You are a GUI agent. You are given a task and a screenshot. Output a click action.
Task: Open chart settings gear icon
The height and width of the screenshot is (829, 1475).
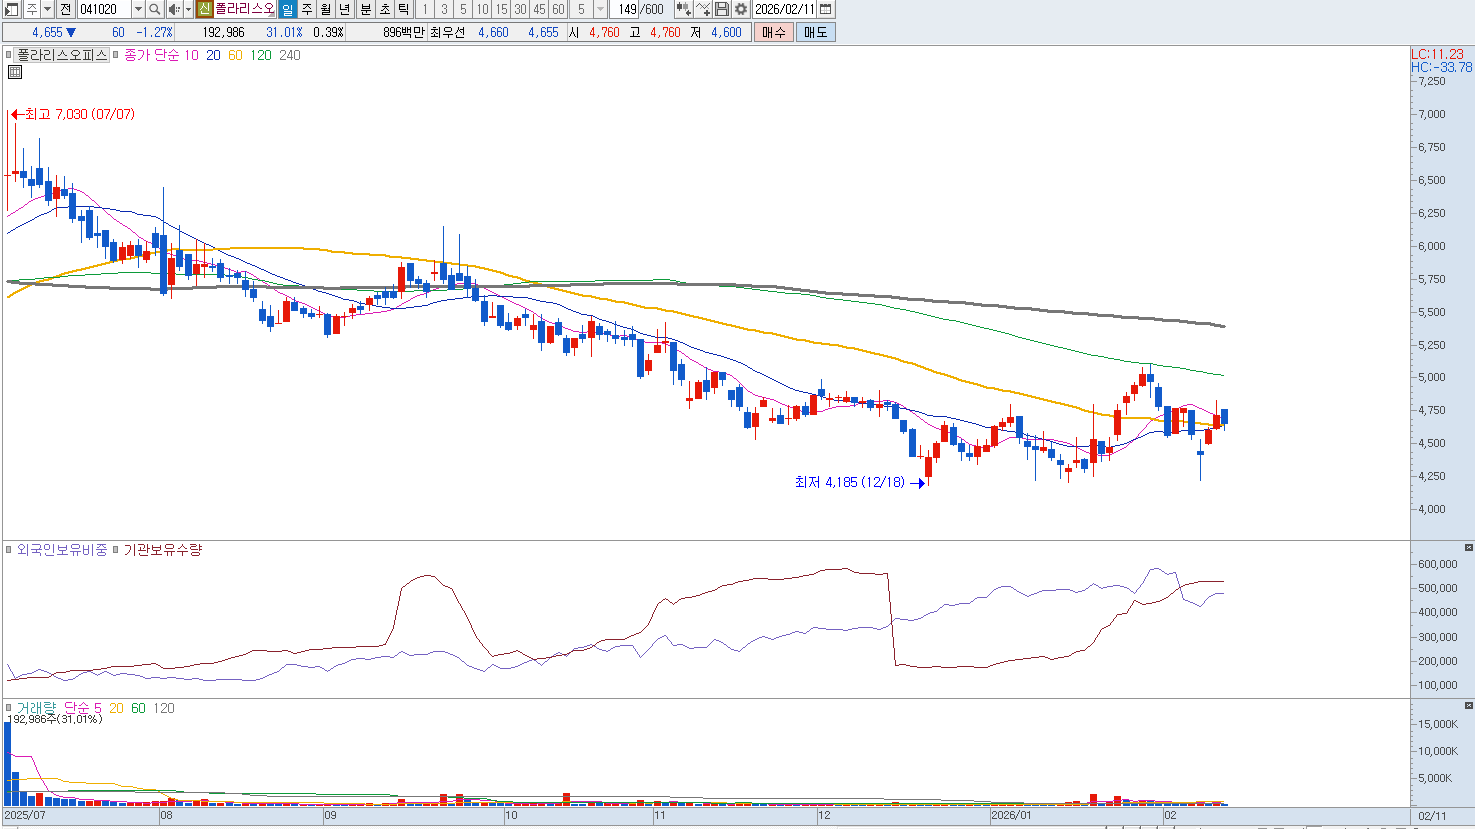pos(741,9)
